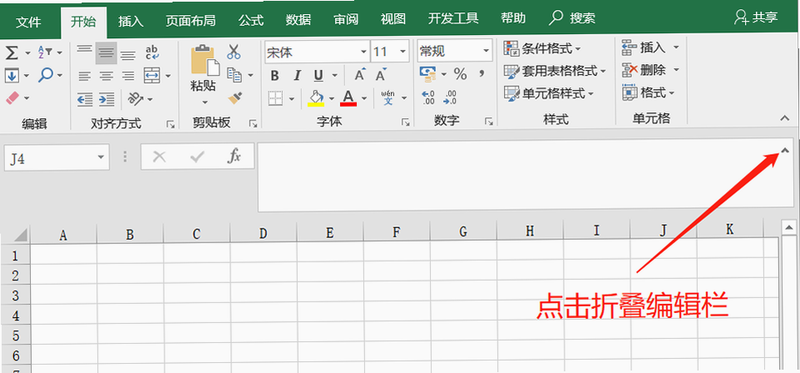
Task: Toggle wrap text
Action: [152, 52]
